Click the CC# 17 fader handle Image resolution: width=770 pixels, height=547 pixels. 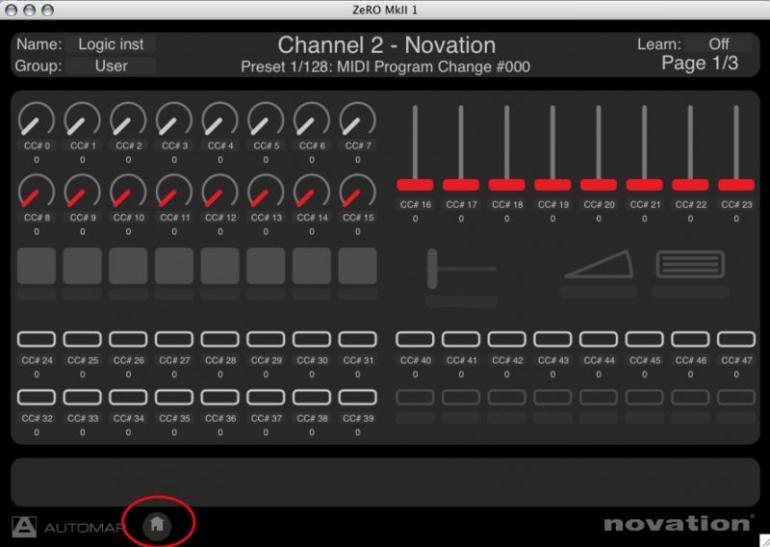[x=461, y=185]
